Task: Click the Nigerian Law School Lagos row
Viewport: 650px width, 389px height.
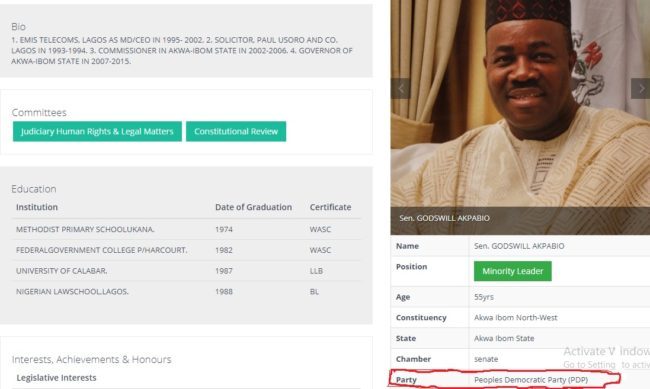Action: (187, 292)
